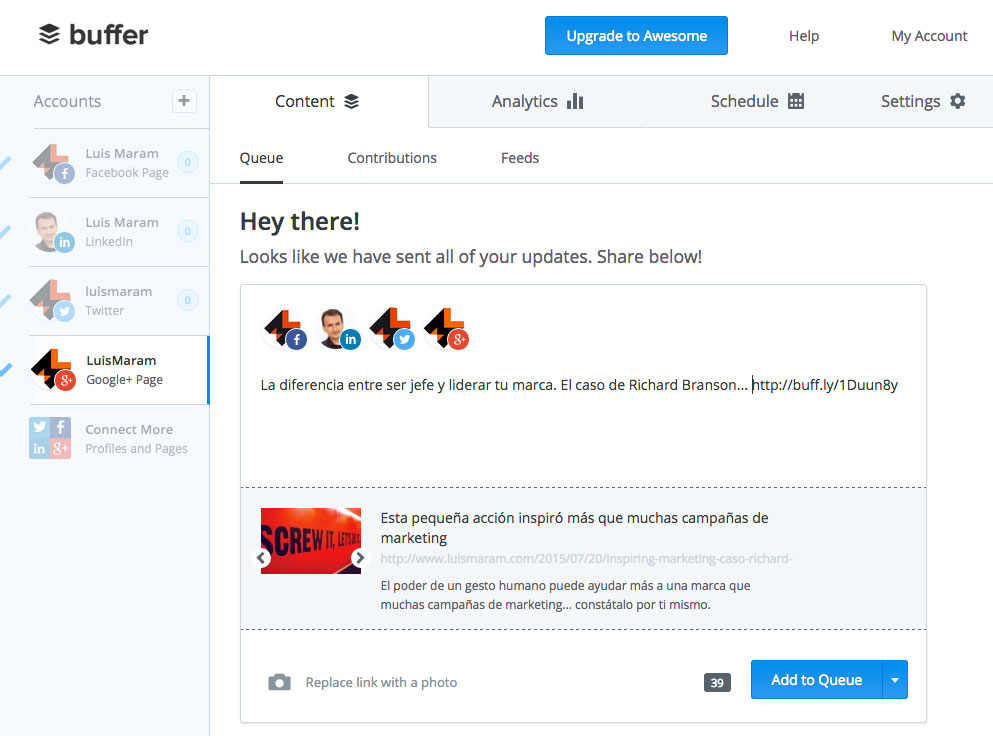This screenshot has width=993, height=736.
Task: Toggle the LinkedIn profile avatar in composer
Action: point(337,328)
